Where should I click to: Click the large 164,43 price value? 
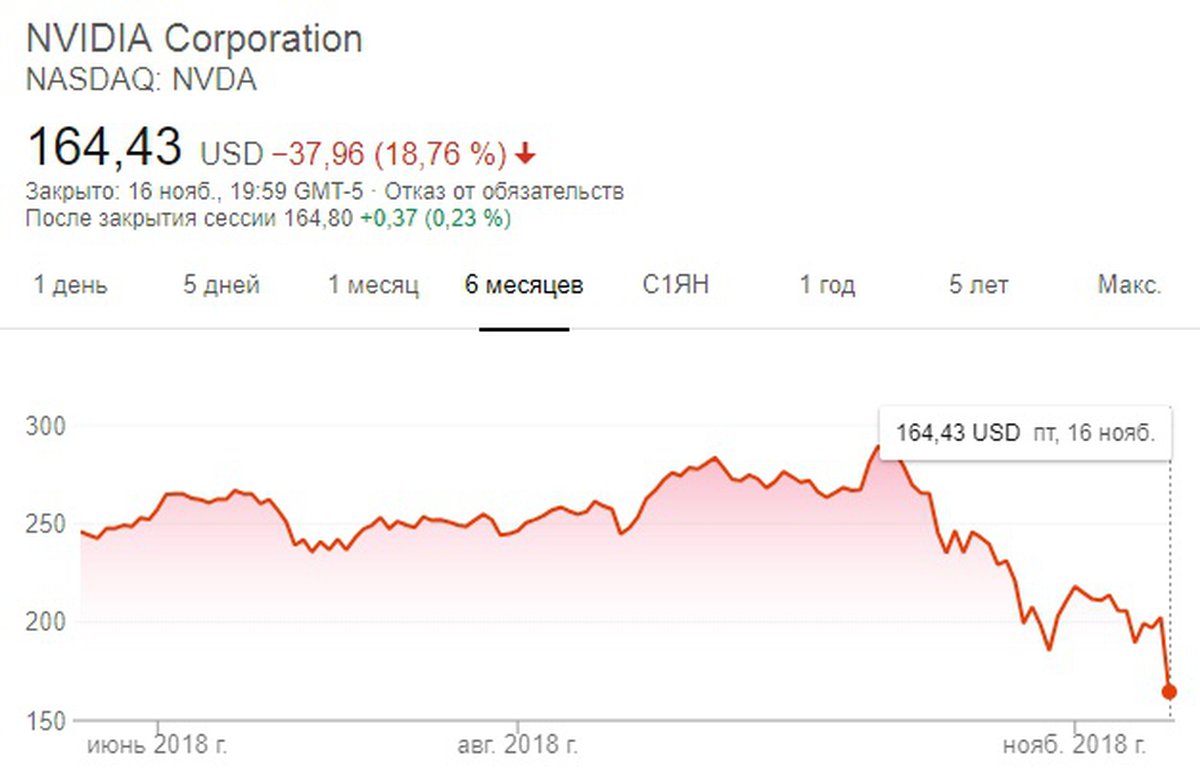(105, 147)
